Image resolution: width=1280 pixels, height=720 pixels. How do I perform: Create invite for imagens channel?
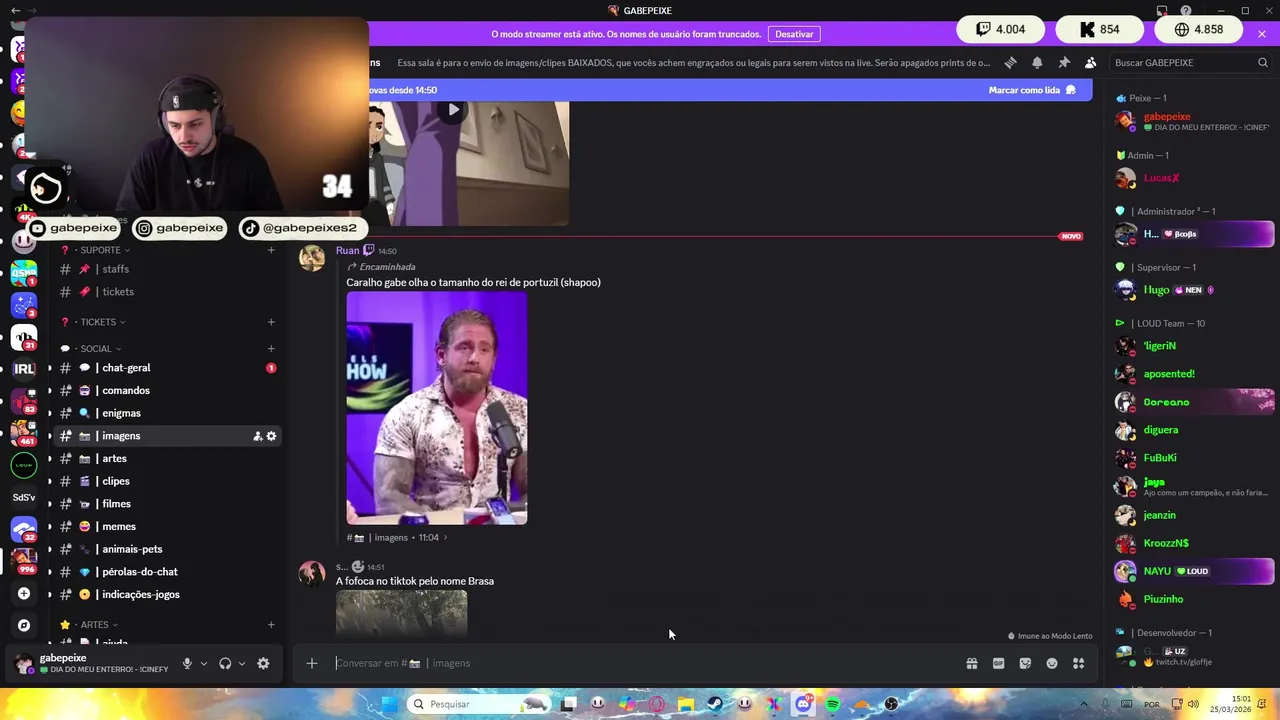257,436
